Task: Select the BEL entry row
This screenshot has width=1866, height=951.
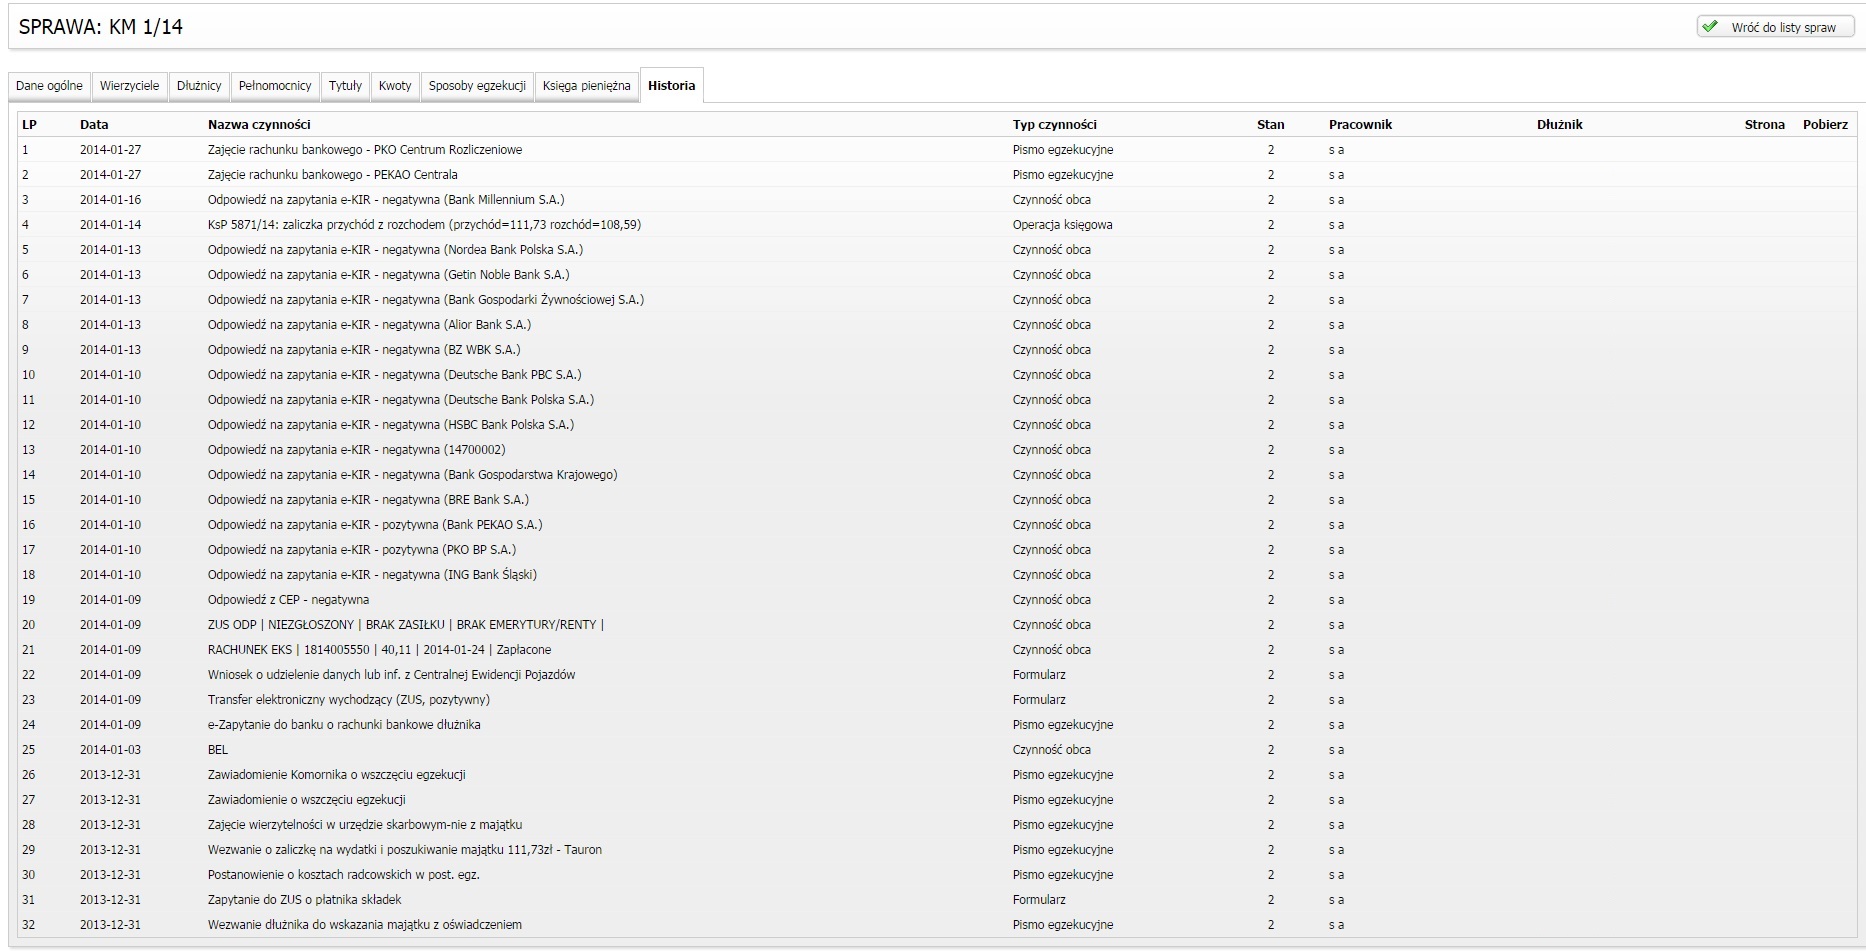Action: 218,750
